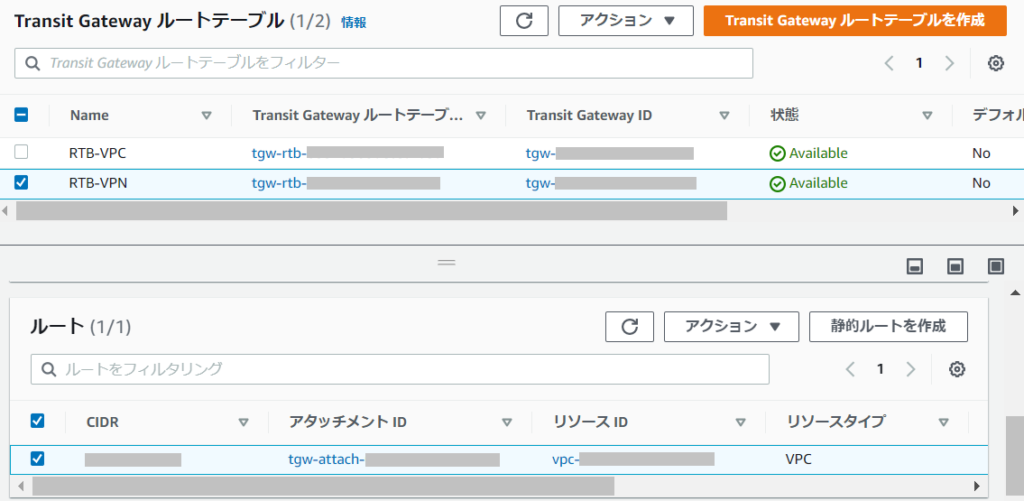This screenshot has height=501, width=1024.
Task: Open RTB-VPC tgw-rtb route table link
Action: (x=347, y=154)
